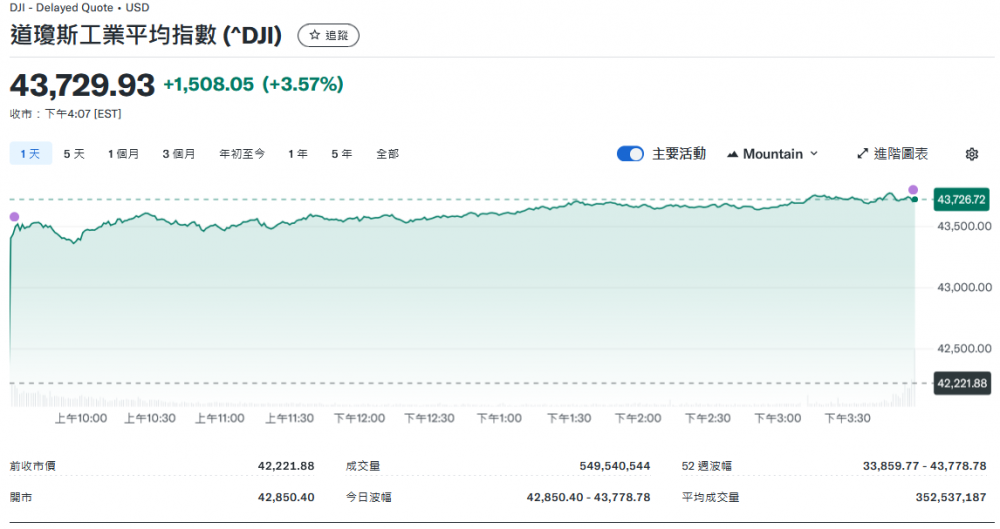Click the 43,726.72 current price label

[x=961, y=200]
